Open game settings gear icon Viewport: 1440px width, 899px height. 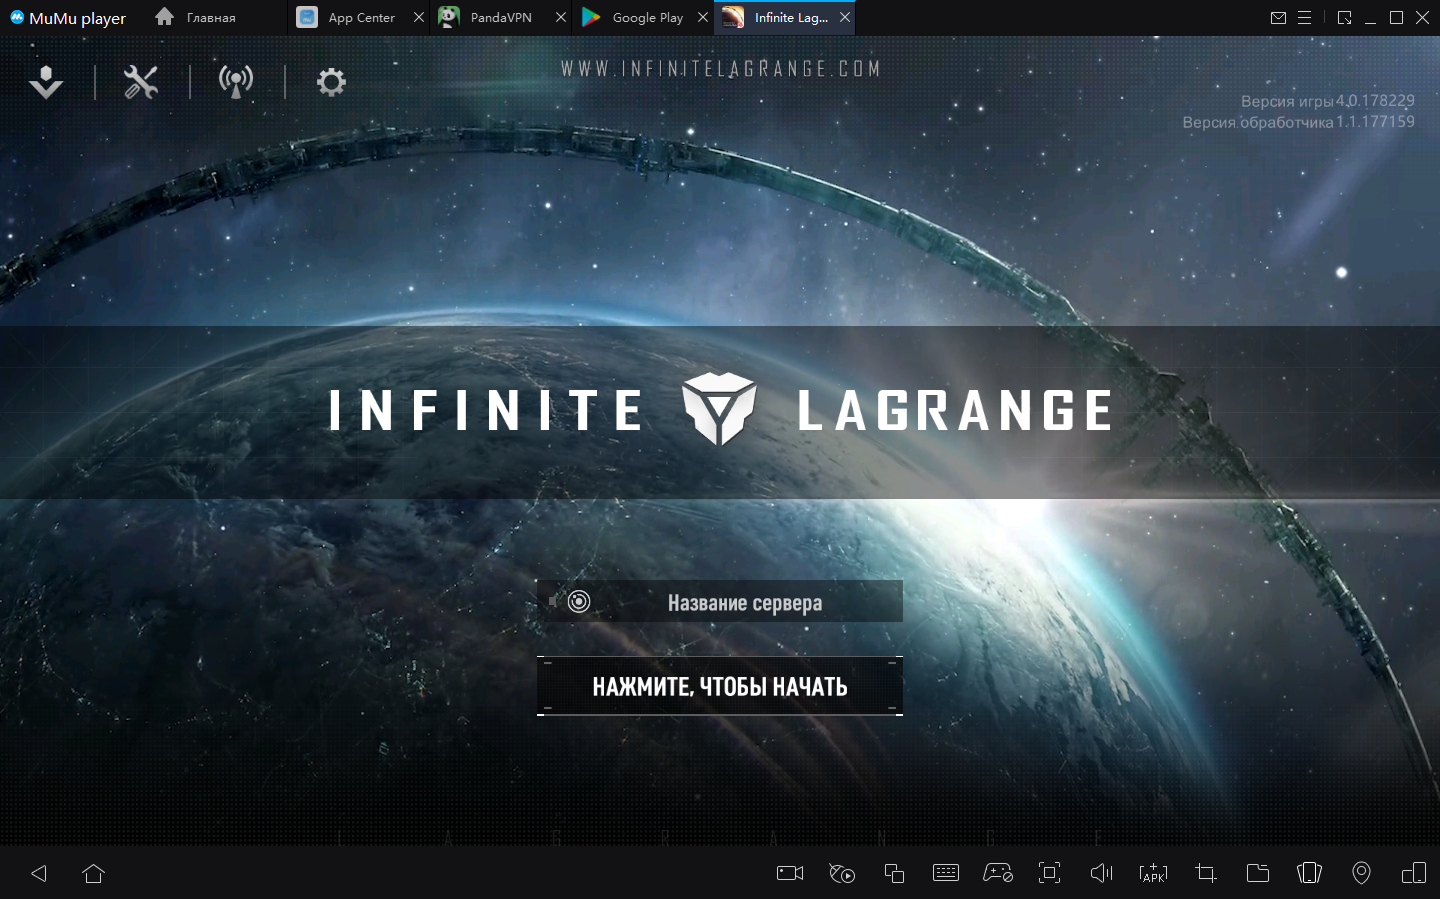[331, 82]
